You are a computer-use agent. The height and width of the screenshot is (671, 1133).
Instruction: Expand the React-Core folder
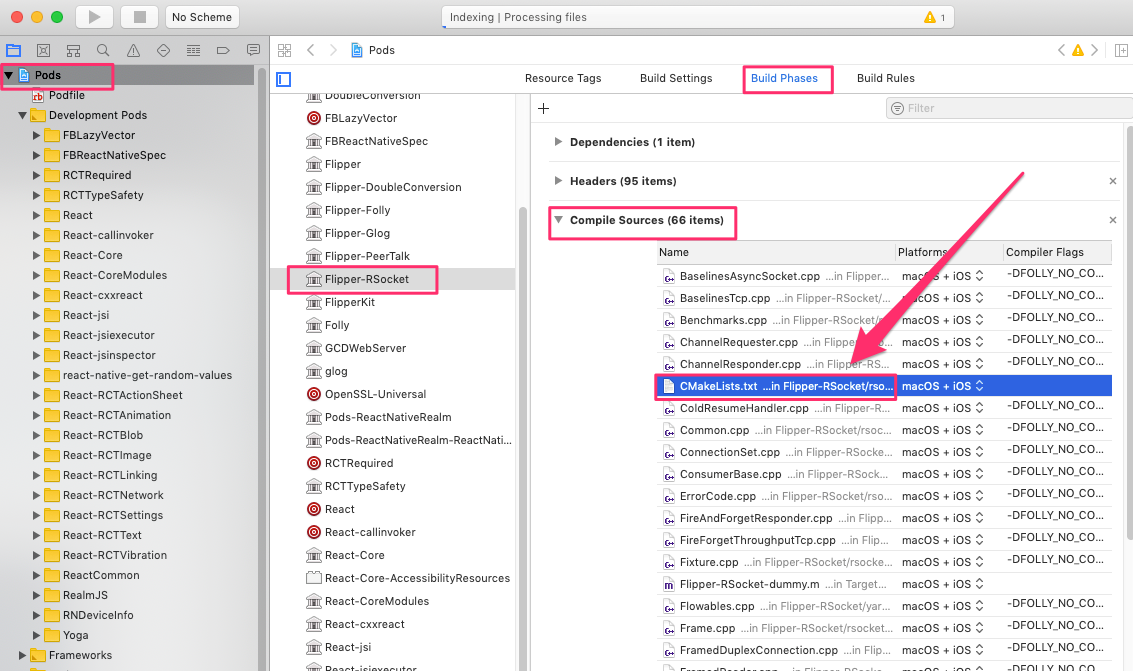(36, 255)
